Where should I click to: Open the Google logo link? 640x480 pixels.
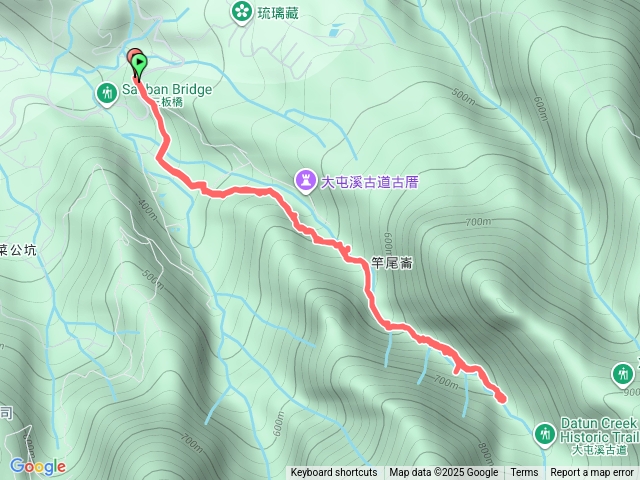click(38, 466)
